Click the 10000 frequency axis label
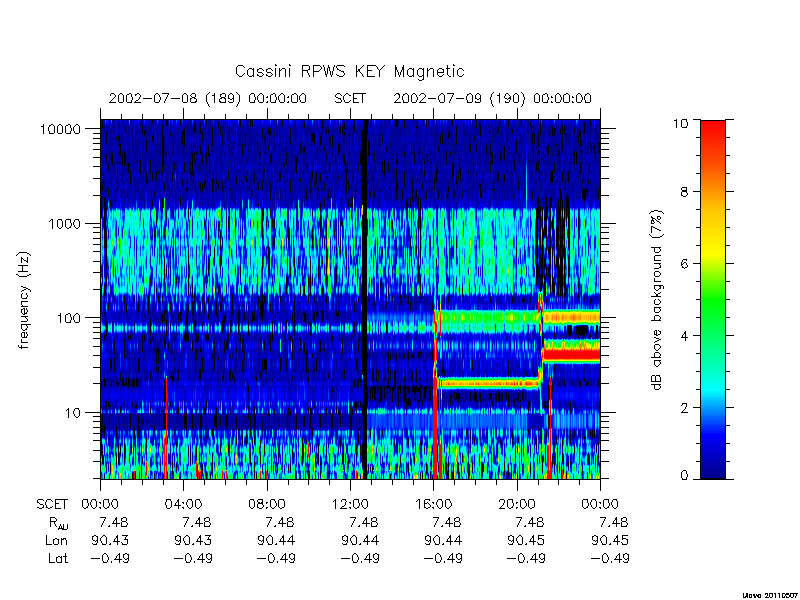This screenshot has width=800, height=600. pyautogui.click(x=61, y=129)
